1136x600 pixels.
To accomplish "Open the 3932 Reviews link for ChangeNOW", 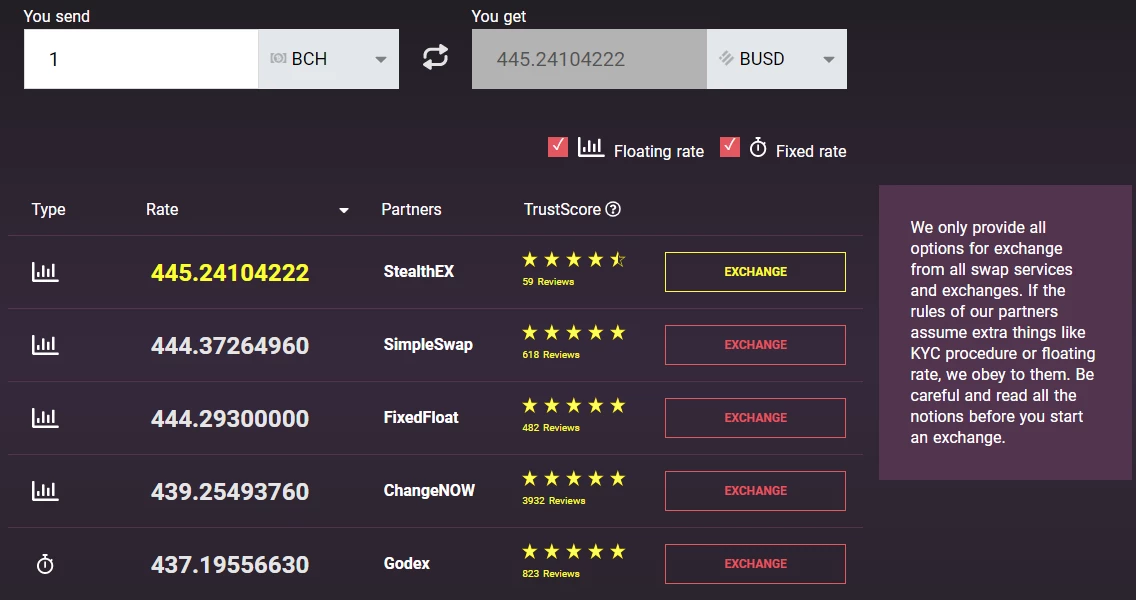I will coord(554,501).
